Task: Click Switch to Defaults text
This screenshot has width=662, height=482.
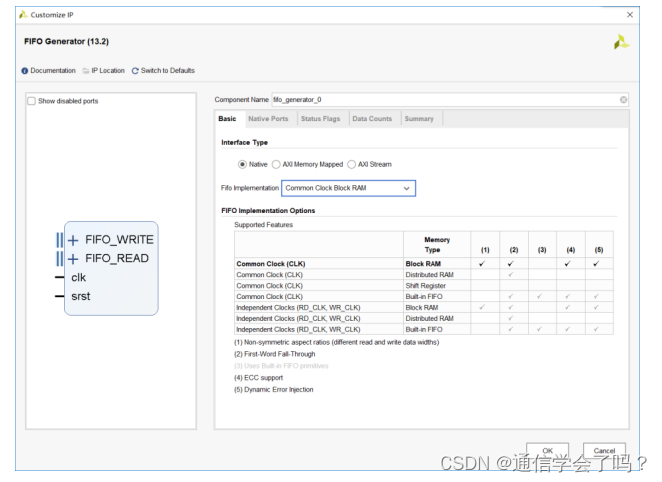Action: 168,70
